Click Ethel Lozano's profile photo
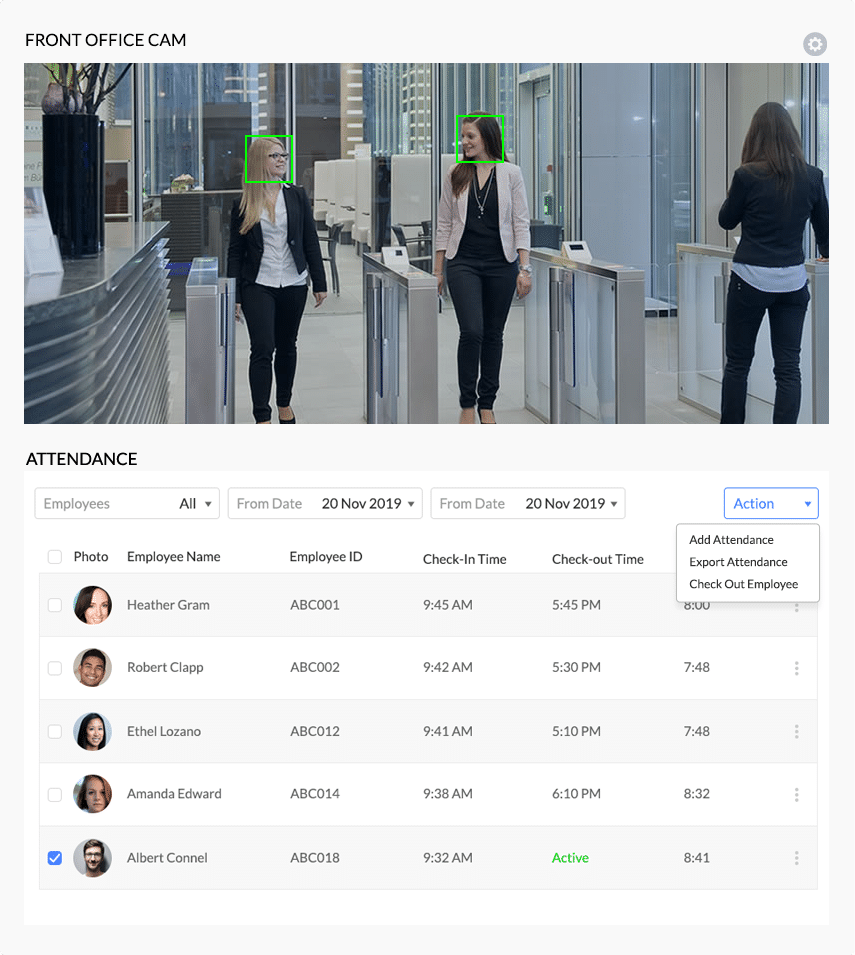855x955 pixels. [92, 732]
